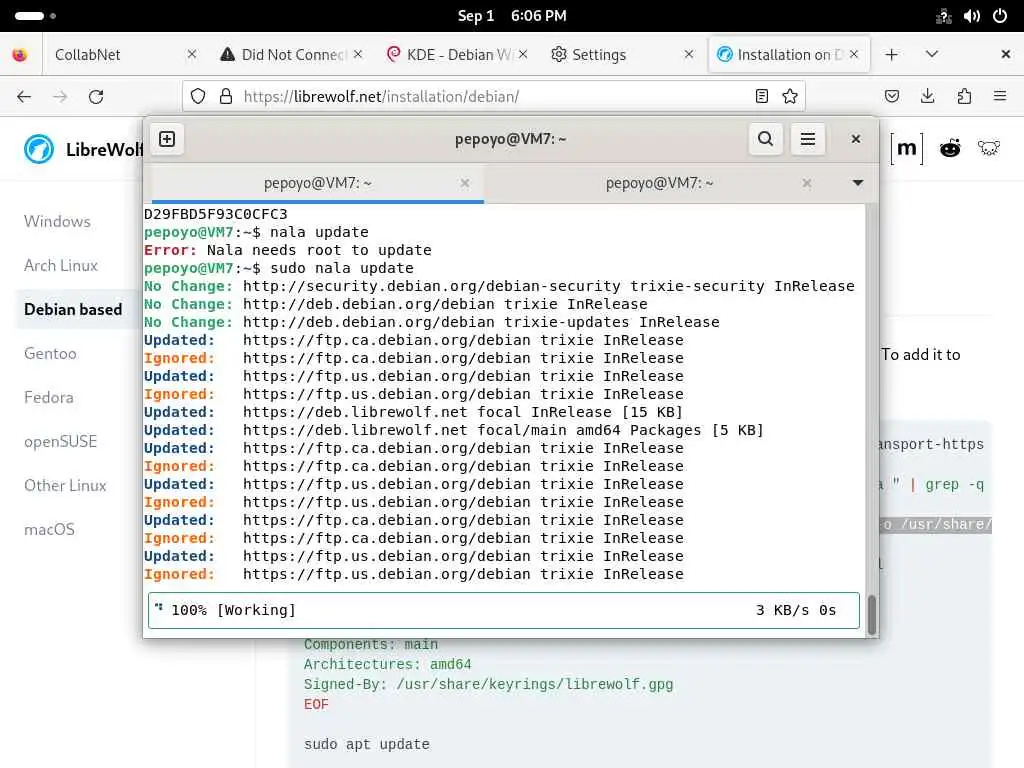Open the volume icon in the top bar
Viewport: 1024px width, 768px height.
[x=972, y=16]
